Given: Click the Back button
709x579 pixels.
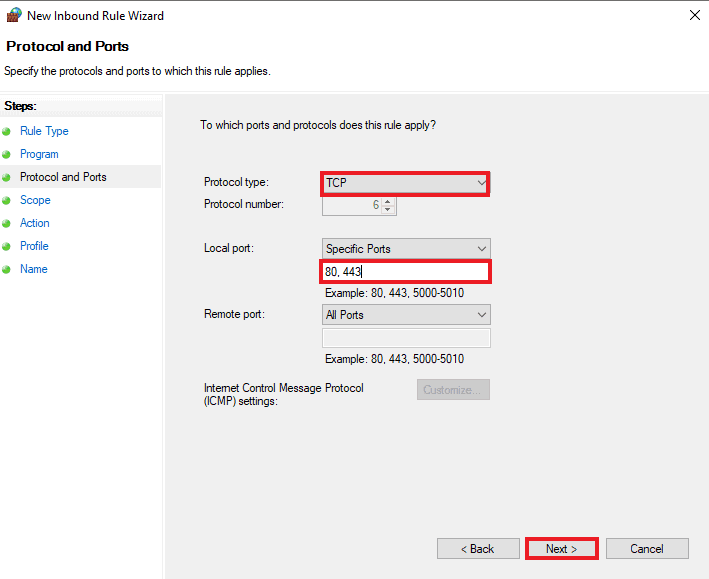Looking at the screenshot, I should [478, 549].
